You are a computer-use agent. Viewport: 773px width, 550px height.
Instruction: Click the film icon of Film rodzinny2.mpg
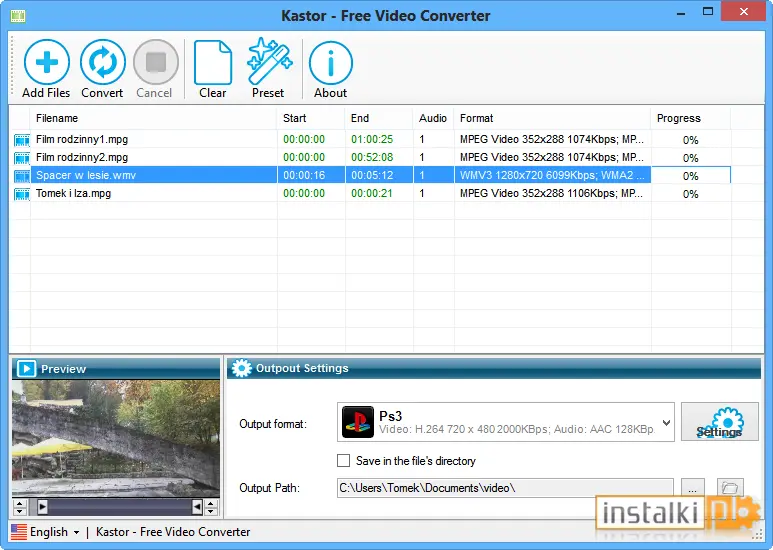point(22,158)
